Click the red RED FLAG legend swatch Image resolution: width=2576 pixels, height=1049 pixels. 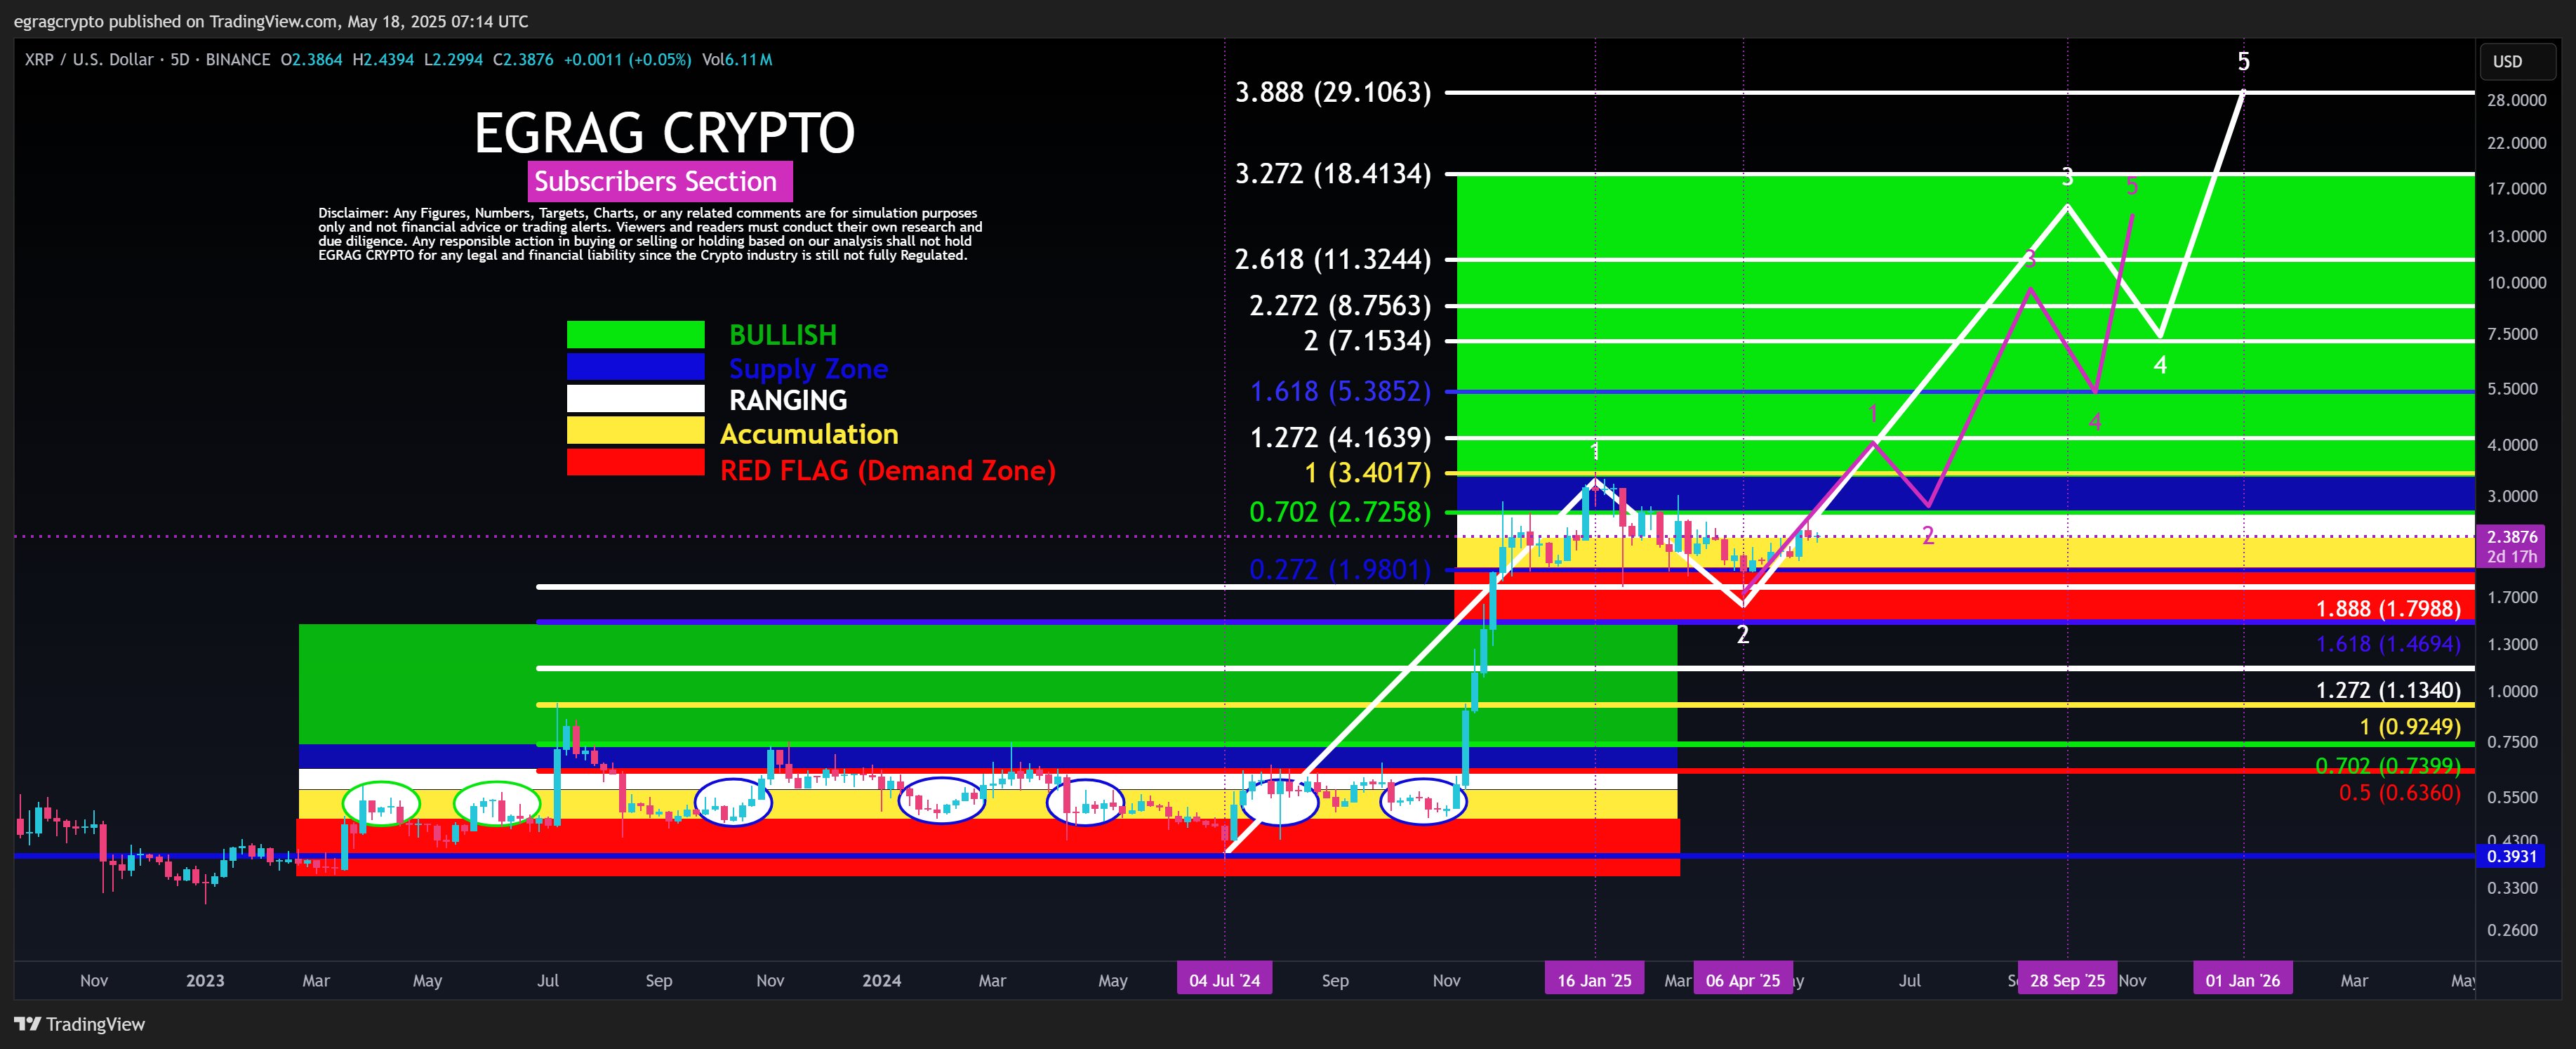pyautogui.click(x=635, y=462)
